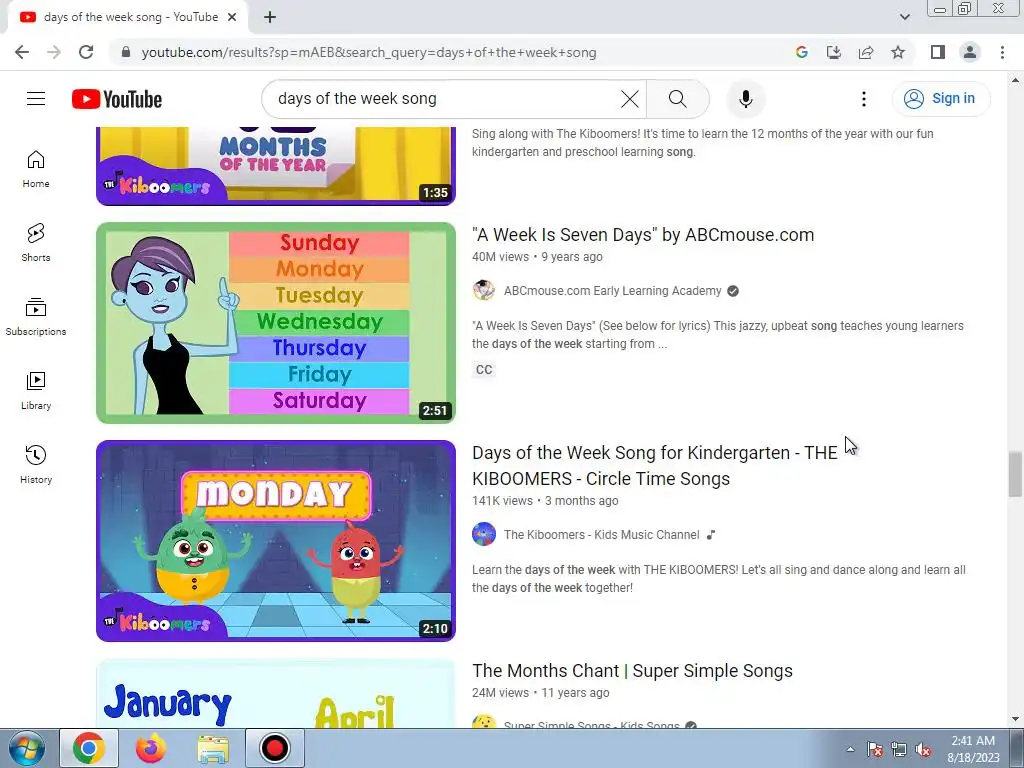
Task: Click the Google icon in the address bar
Action: (x=801, y=52)
